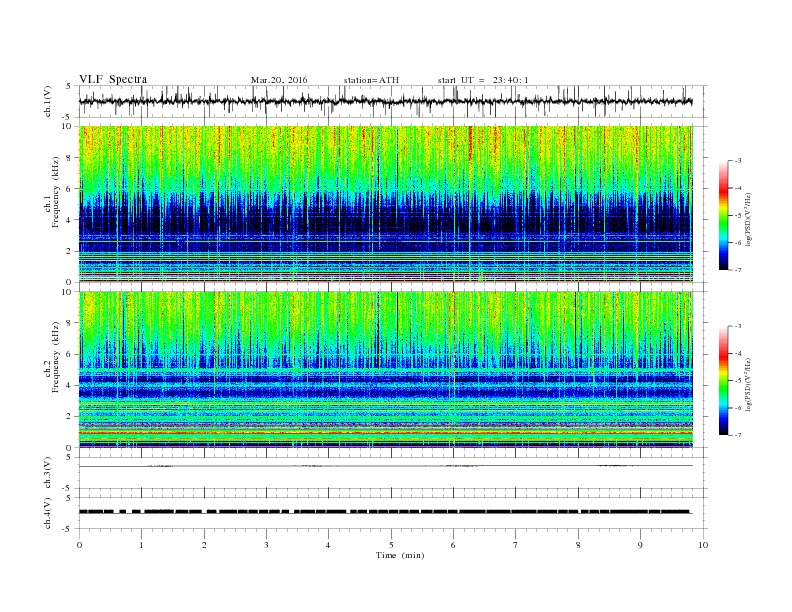Click the "6" kHz tick on ch.1 spectrogram
Screen dimensions: 792x612
pyautogui.click(x=70, y=189)
